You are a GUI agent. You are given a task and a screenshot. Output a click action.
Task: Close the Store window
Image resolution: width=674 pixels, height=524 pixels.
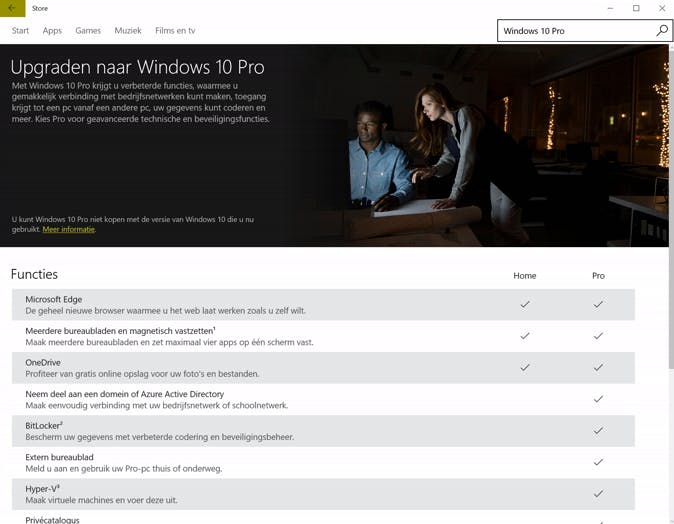[661, 8]
